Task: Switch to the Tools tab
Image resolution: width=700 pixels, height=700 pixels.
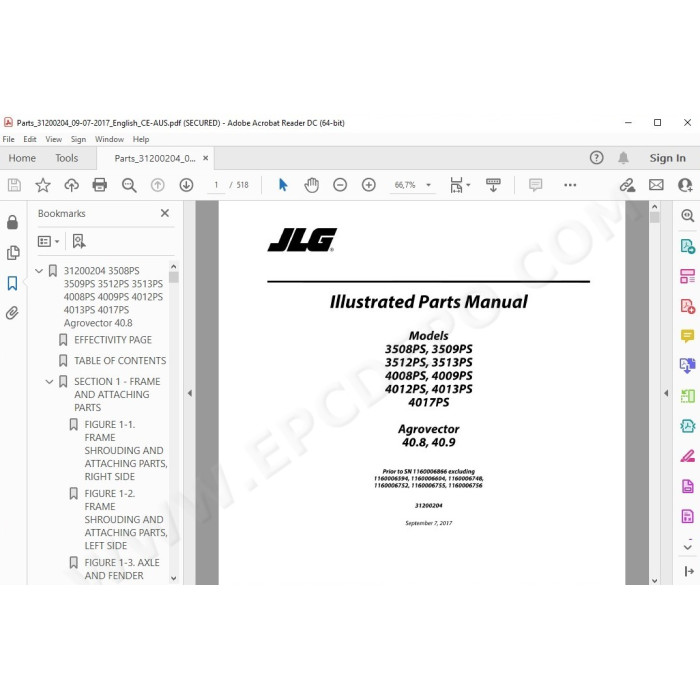Action: 67,158
